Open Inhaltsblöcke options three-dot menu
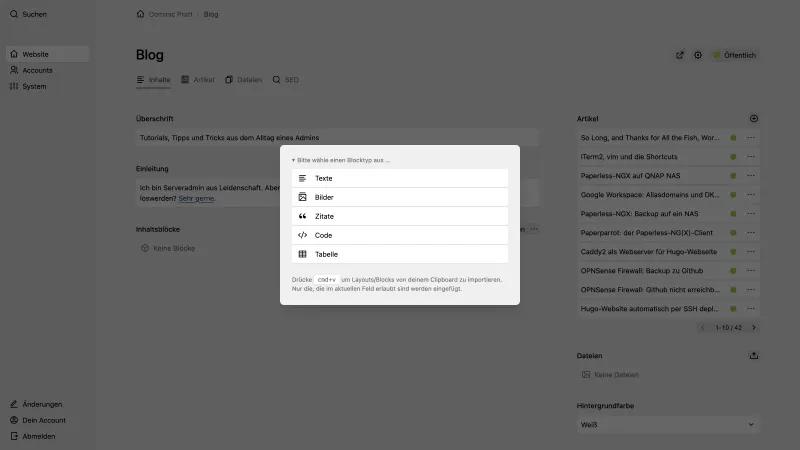 pos(534,229)
